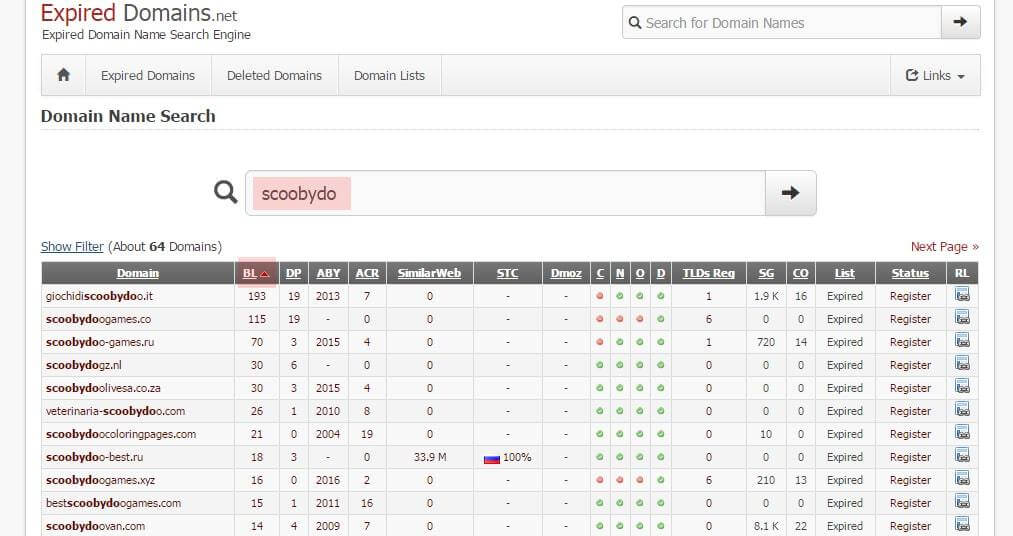Open domain scoobydoolivesa.co.za
Screen dimensions: 1013x536
coord(103,387)
